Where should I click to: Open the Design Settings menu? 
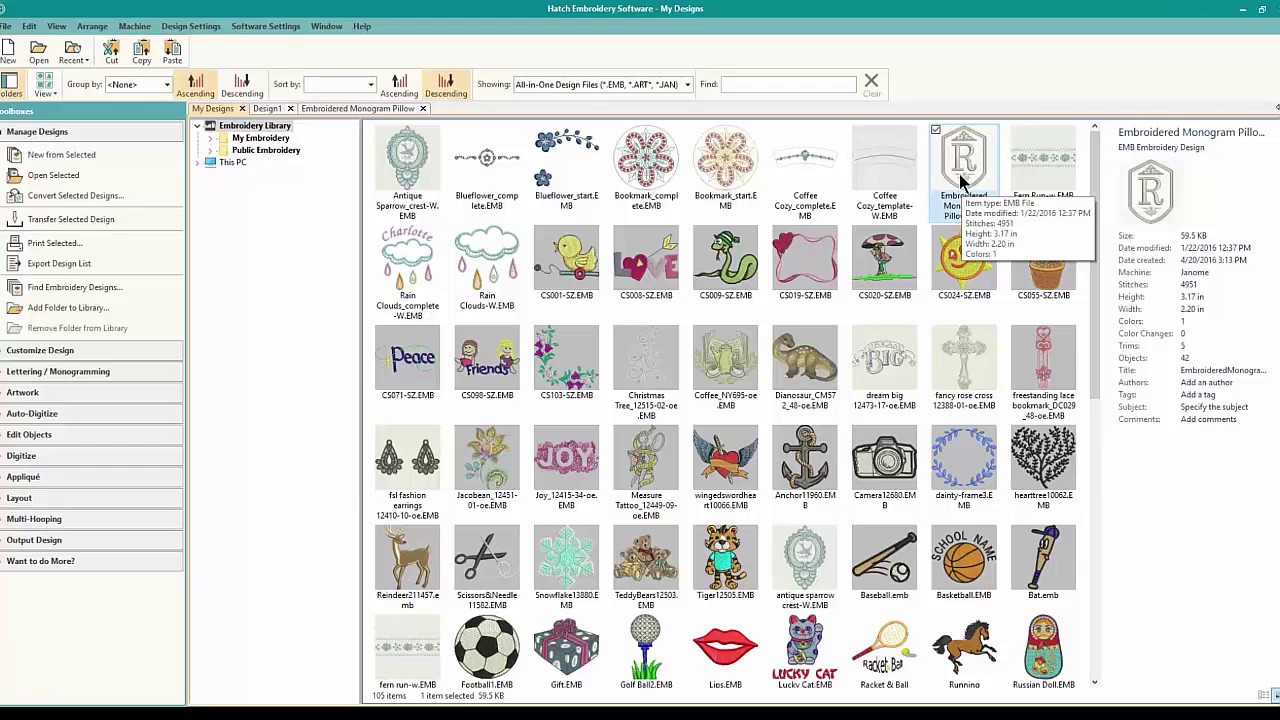pyautogui.click(x=191, y=26)
